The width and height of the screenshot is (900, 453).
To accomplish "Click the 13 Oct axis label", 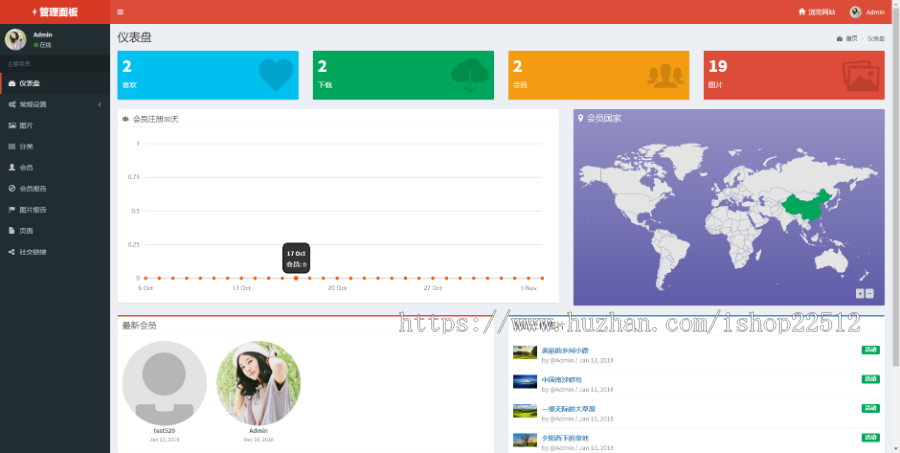I will point(241,288).
